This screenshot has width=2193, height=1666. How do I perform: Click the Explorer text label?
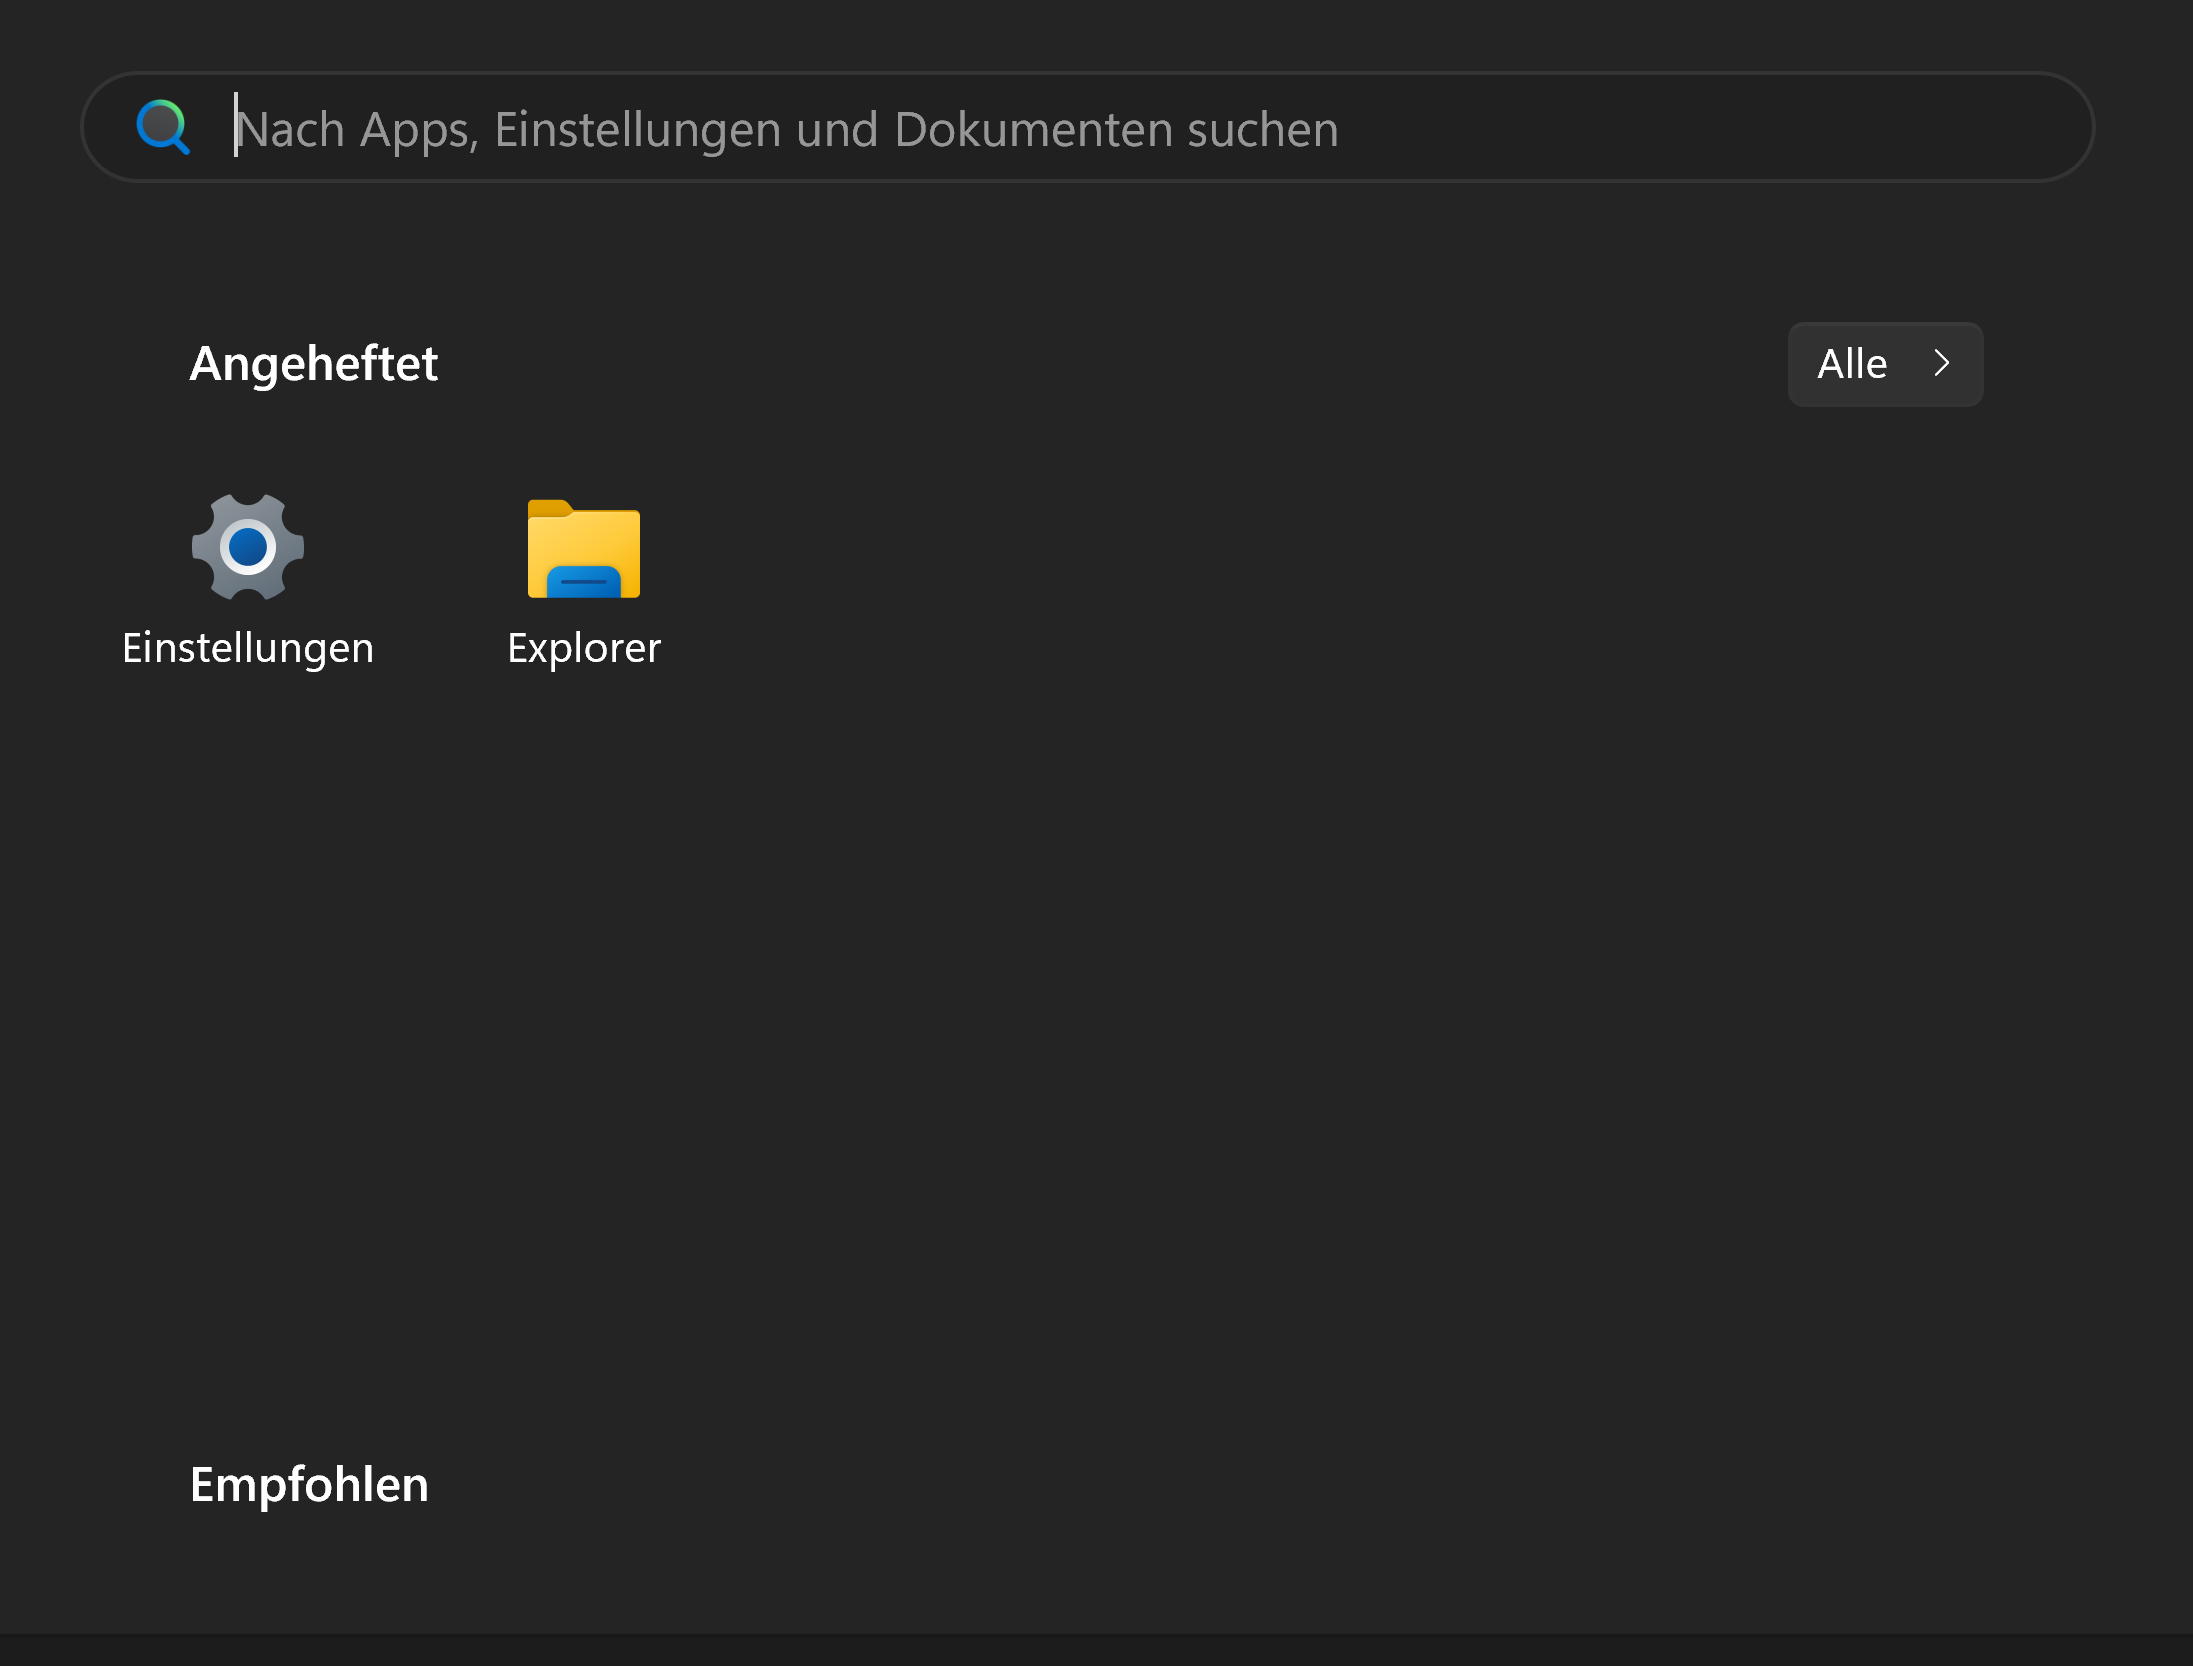(583, 647)
